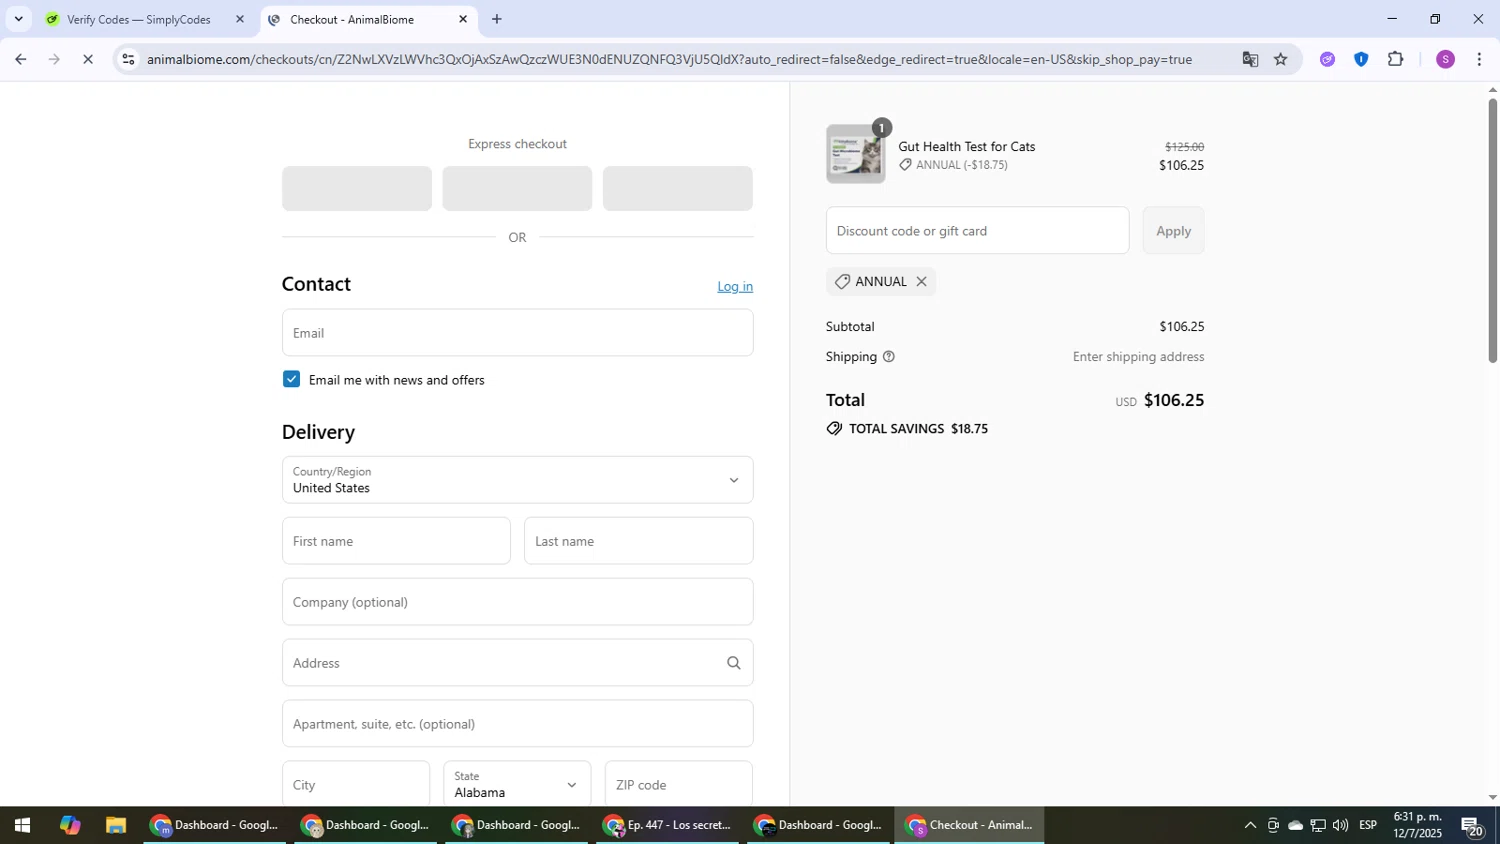This screenshot has height=844, width=1500.
Task: Switch to Ep. 447 Los secret taskbar window
Action: coord(667,826)
